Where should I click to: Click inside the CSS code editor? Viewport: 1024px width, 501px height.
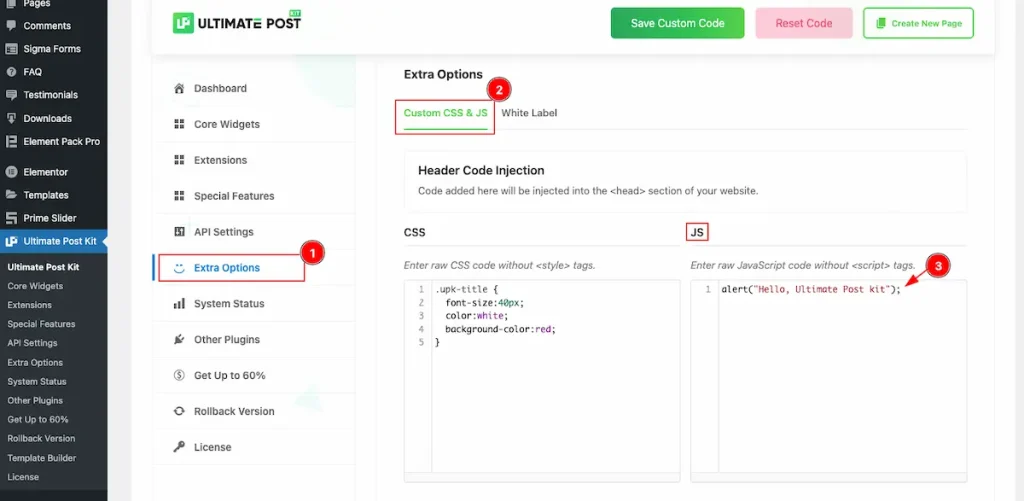pyautogui.click(x=555, y=400)
